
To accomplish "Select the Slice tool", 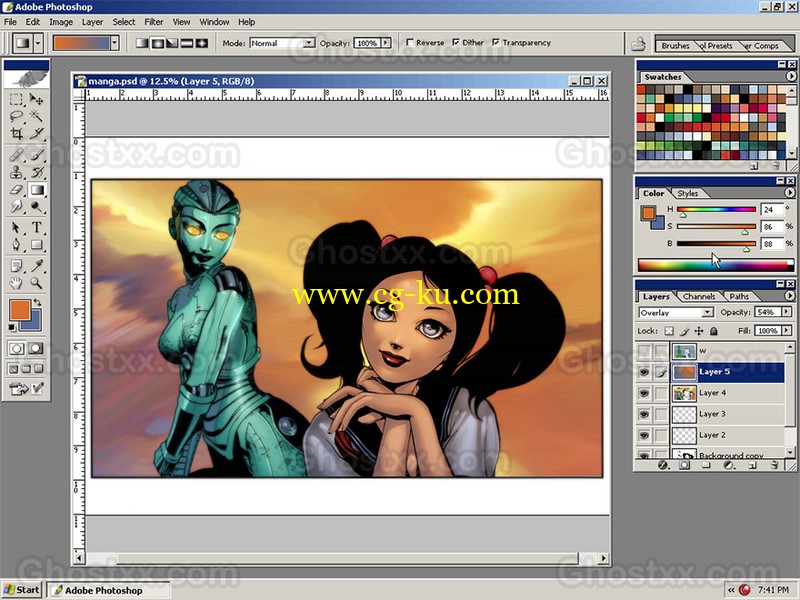I will [x=36, y=134].
